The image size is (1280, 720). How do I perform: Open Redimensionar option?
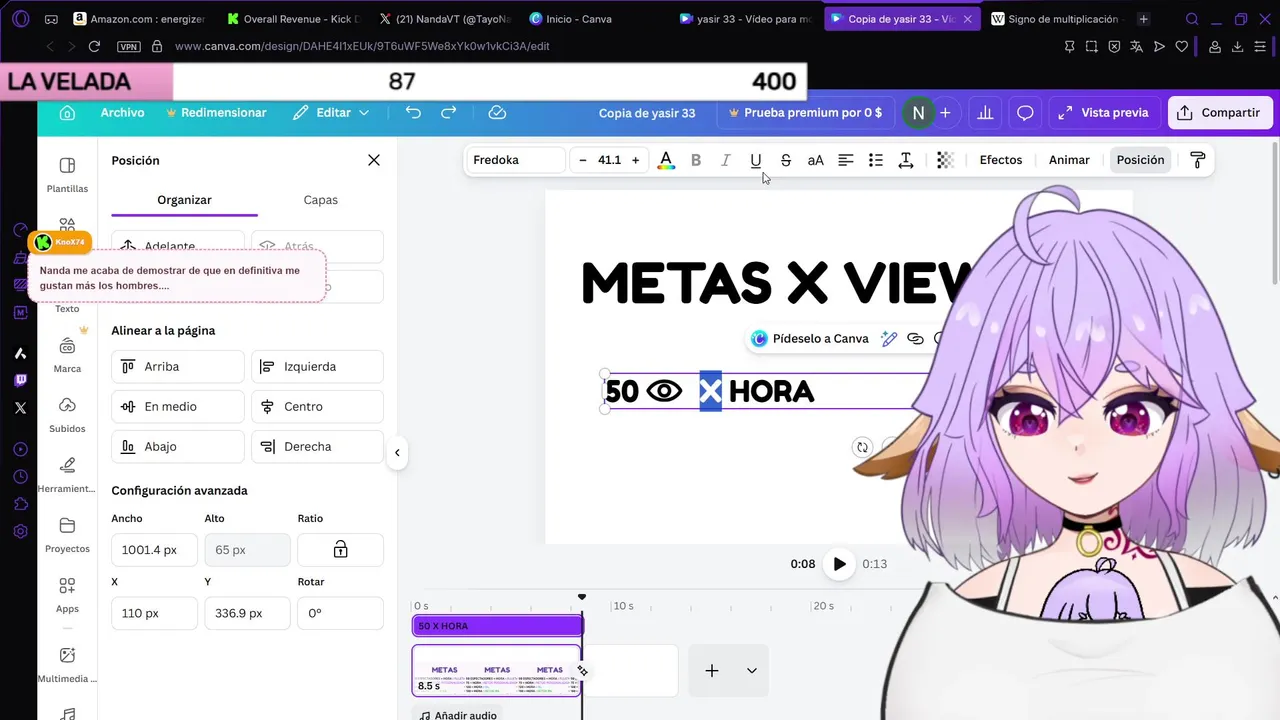[x=215, y=113]
